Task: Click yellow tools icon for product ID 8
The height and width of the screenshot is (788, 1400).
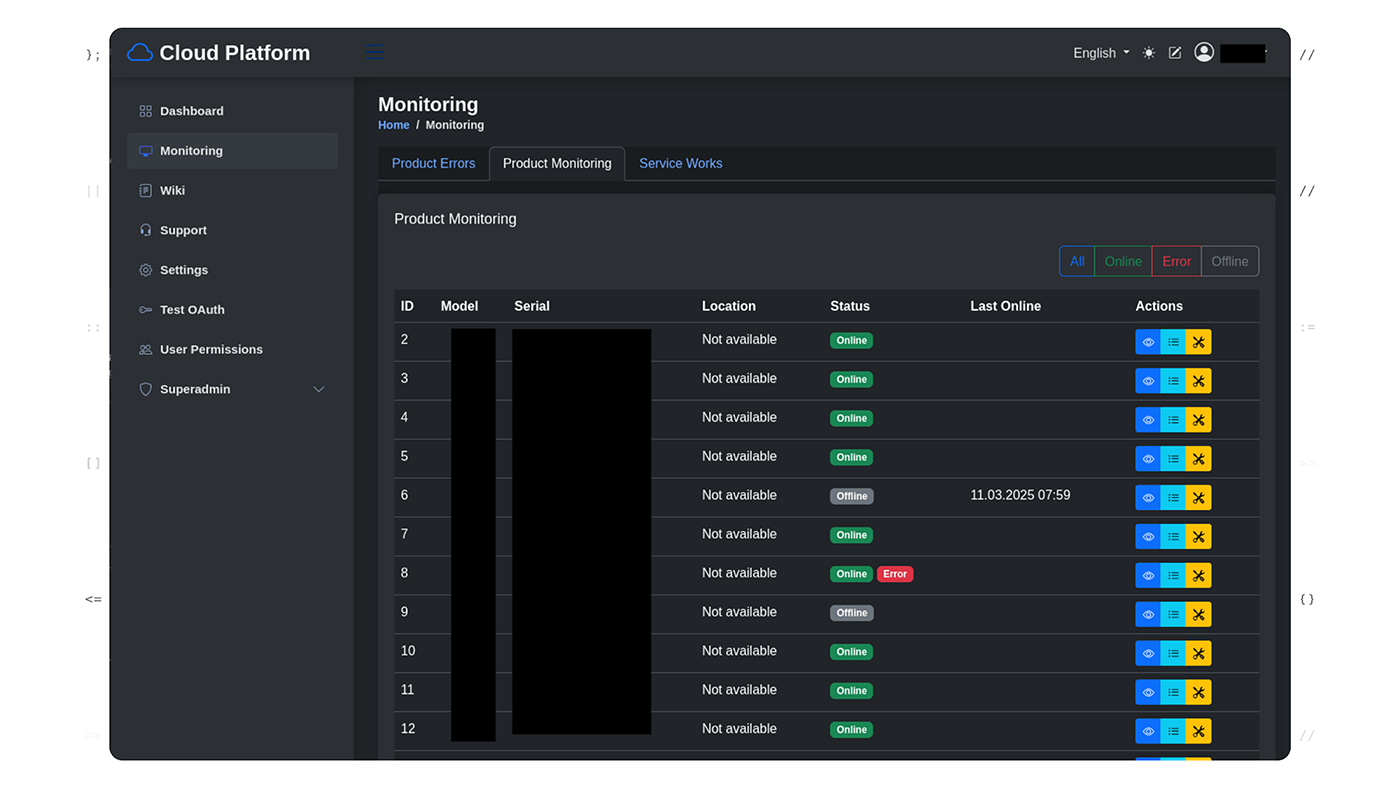Action: [x=1198, y=576]
